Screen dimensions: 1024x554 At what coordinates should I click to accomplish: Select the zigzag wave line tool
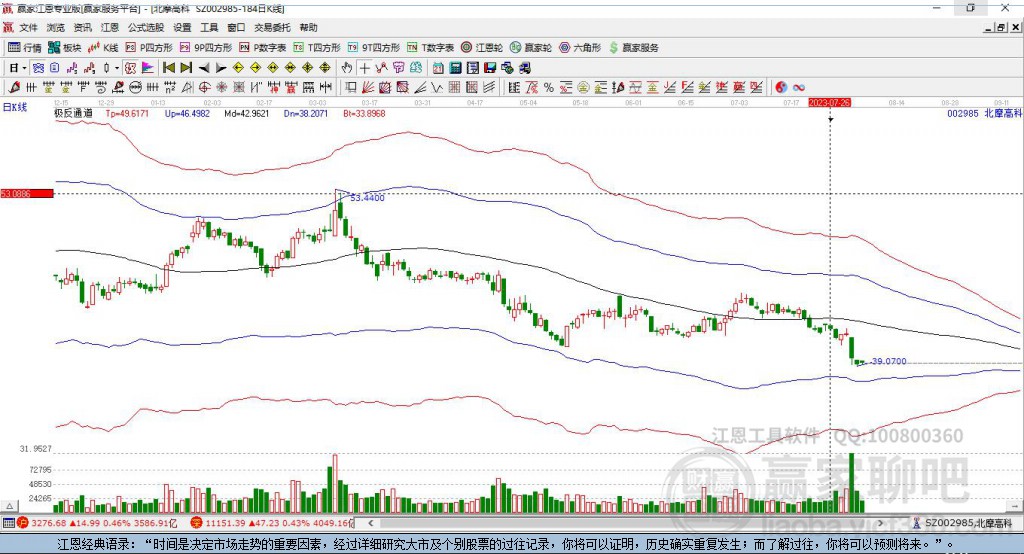437,88
